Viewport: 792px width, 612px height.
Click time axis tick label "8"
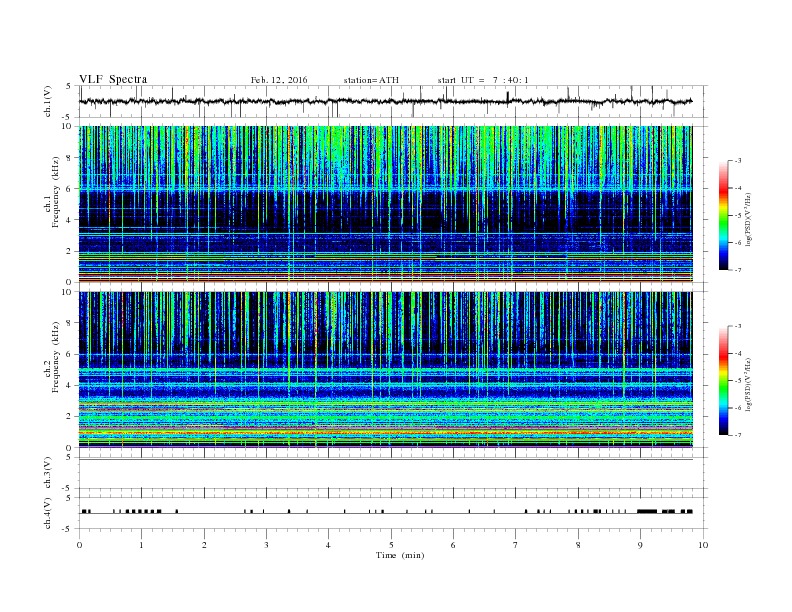tap(578, 545)
